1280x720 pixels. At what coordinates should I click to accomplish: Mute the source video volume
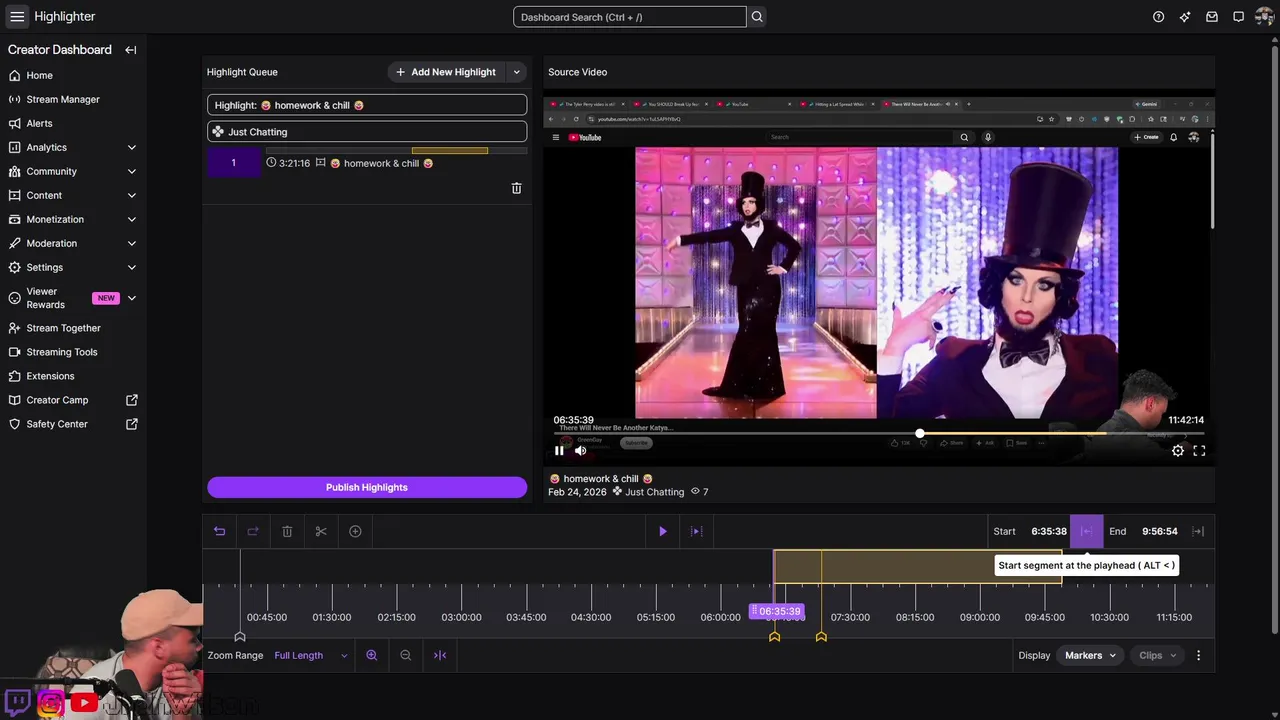coord(581,451)
